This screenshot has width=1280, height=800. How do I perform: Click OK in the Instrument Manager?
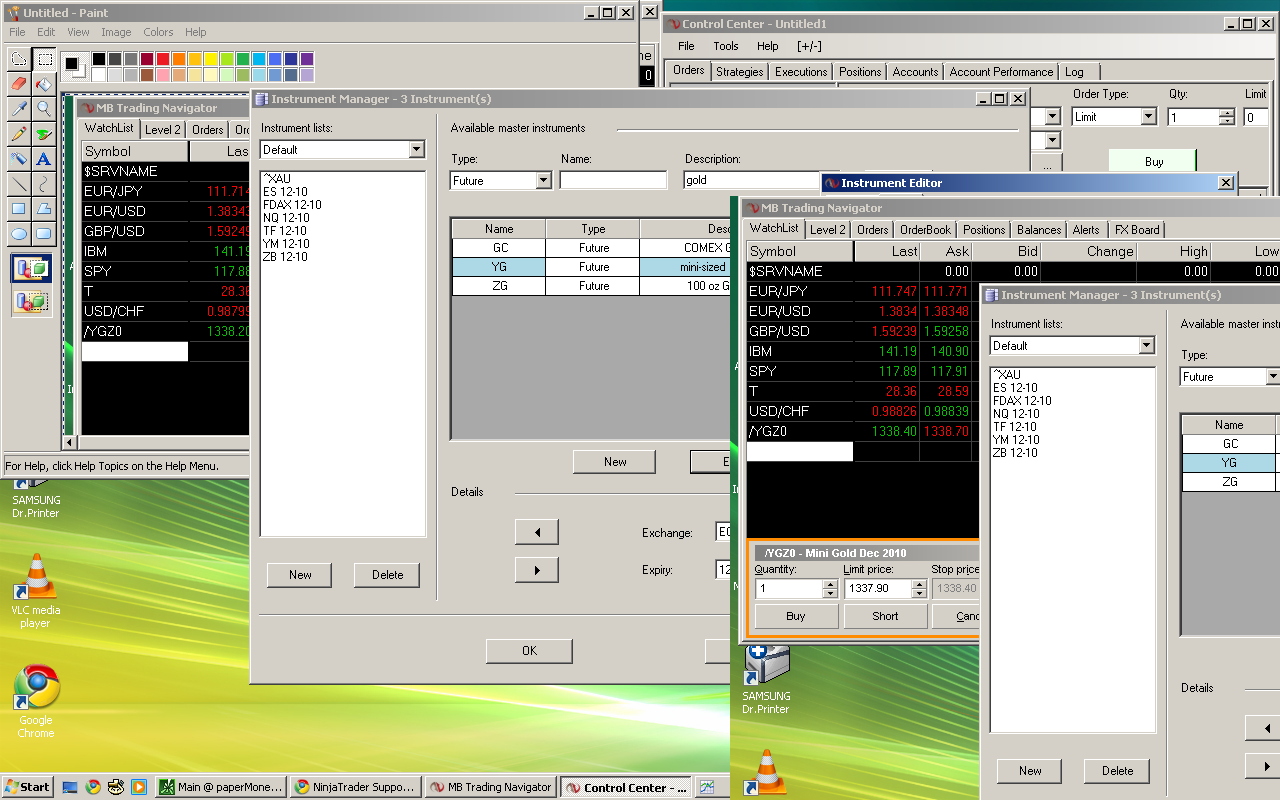coord(529,651)
